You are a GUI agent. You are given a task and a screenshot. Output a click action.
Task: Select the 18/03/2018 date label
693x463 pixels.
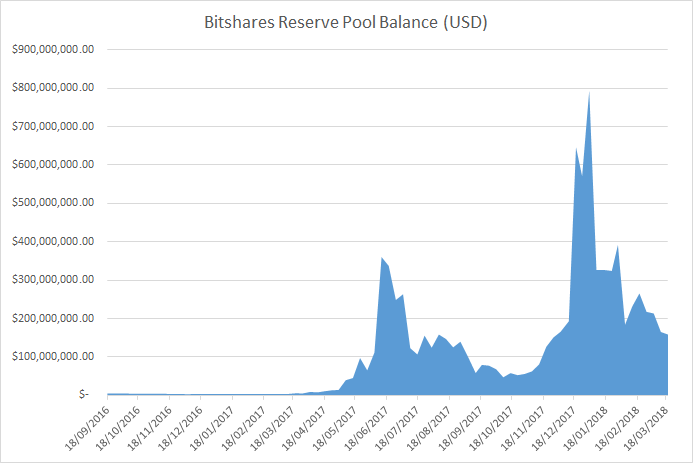(645, 427)
